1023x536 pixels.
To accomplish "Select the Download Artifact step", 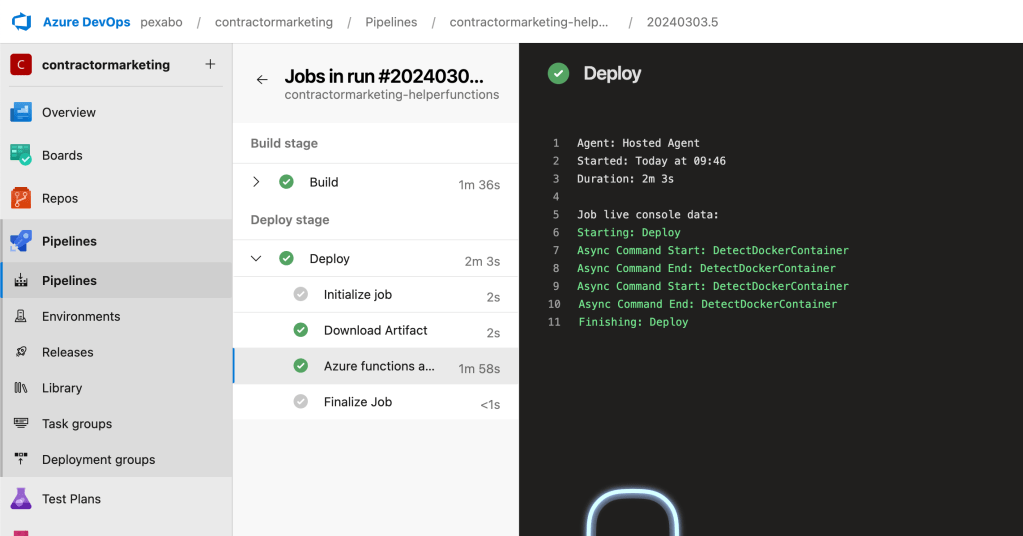I will pos(376,331).
